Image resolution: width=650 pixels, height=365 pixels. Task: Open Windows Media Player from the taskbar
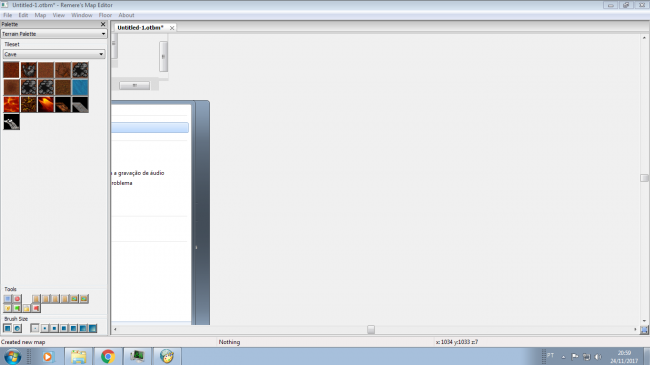coord(48,357)
